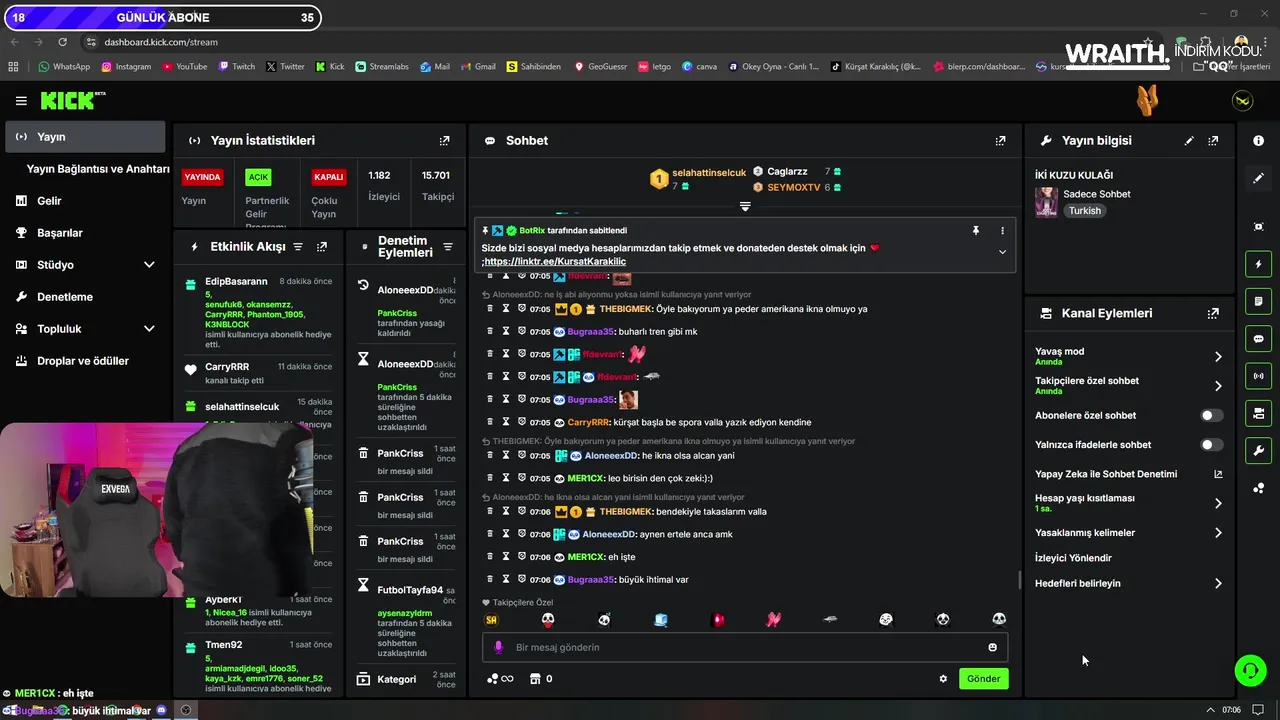
Task: Toggle the broadcast signal panel in right rail
Action: 1258,376
